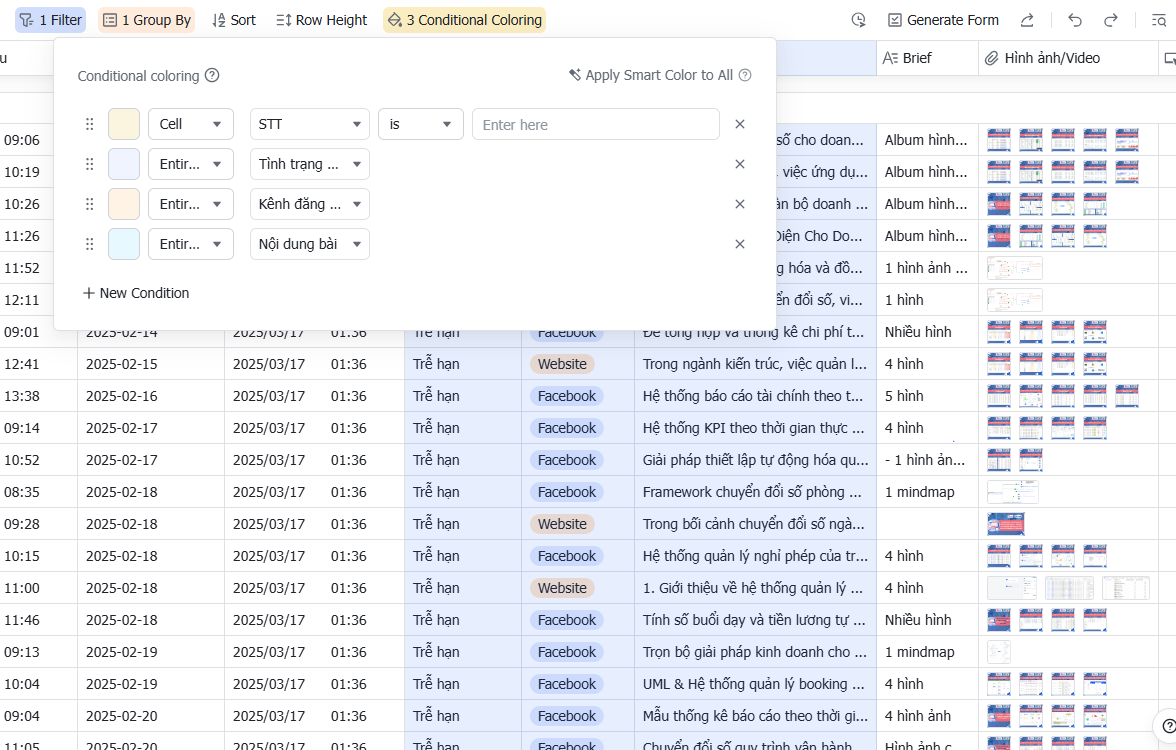
Task: Open the STT field dropdown
Action: pos(310,124)
